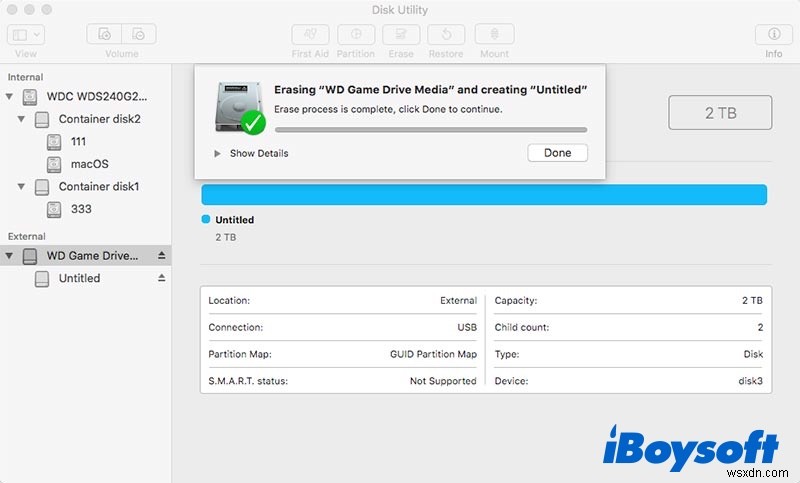Collapse the WDC WDS240G2 disk tree
800x483 pixels.
[9, 96]
